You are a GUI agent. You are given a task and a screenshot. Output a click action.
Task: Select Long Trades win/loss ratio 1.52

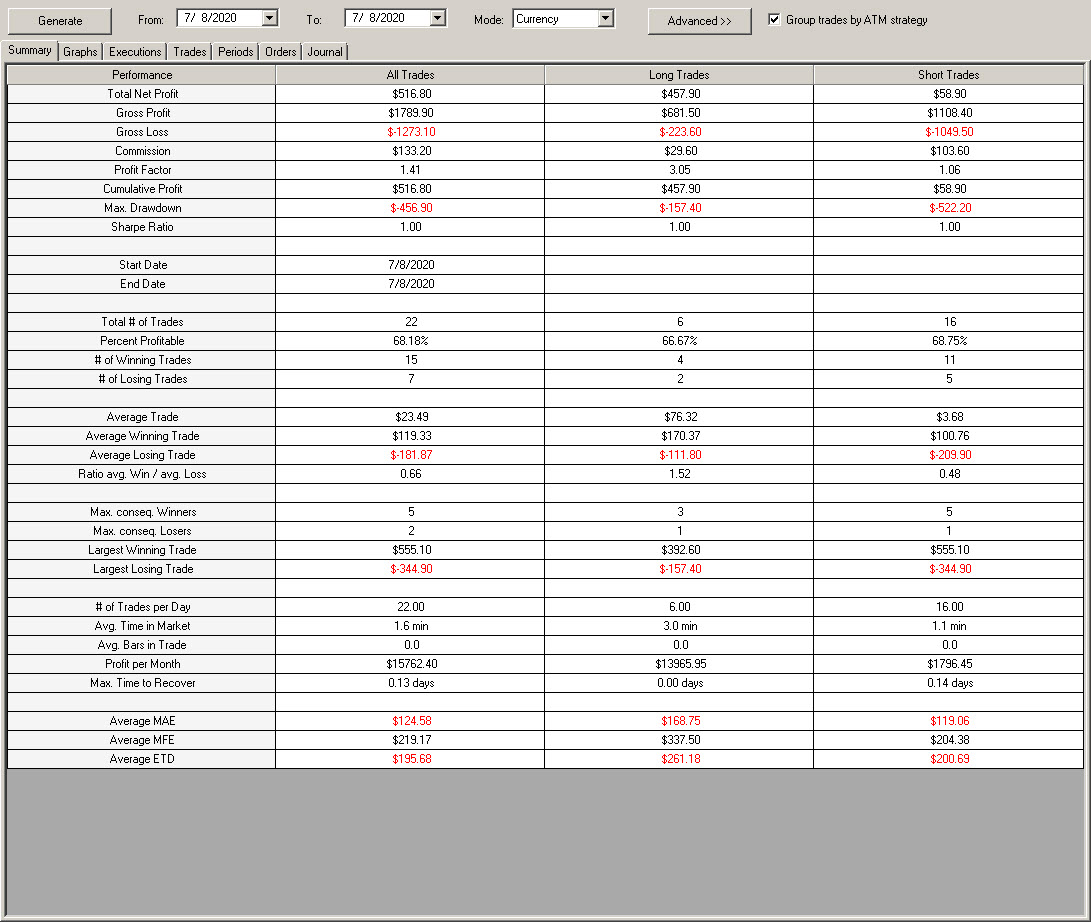(680, 474)
